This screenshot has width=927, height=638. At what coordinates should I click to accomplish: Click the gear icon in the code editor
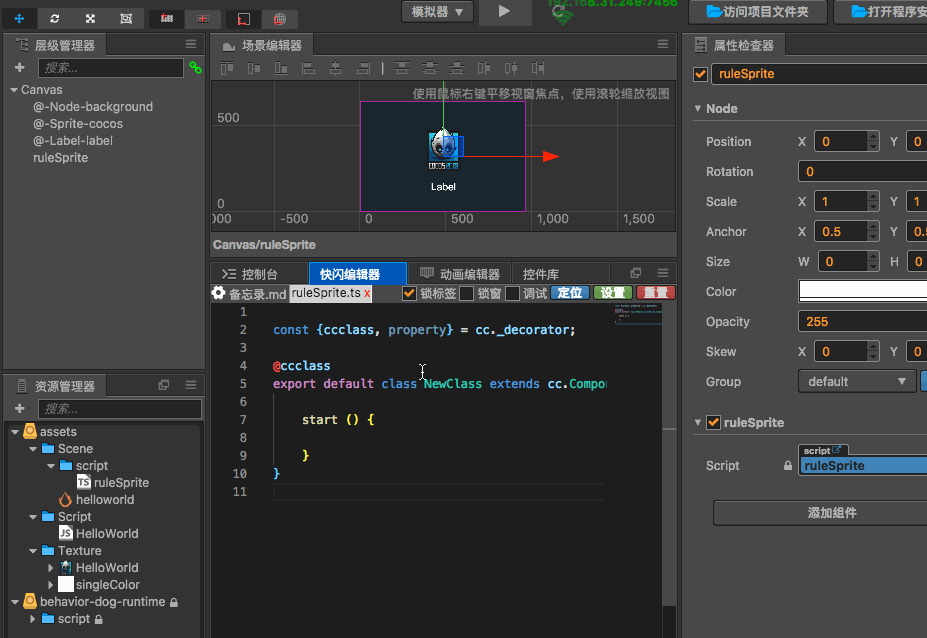click(x=219, y=293)
